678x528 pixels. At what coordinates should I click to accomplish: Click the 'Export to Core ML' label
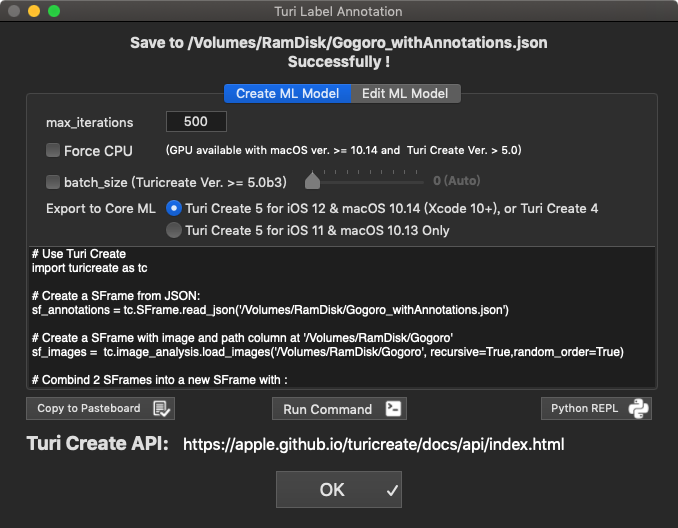pos(101,208)
